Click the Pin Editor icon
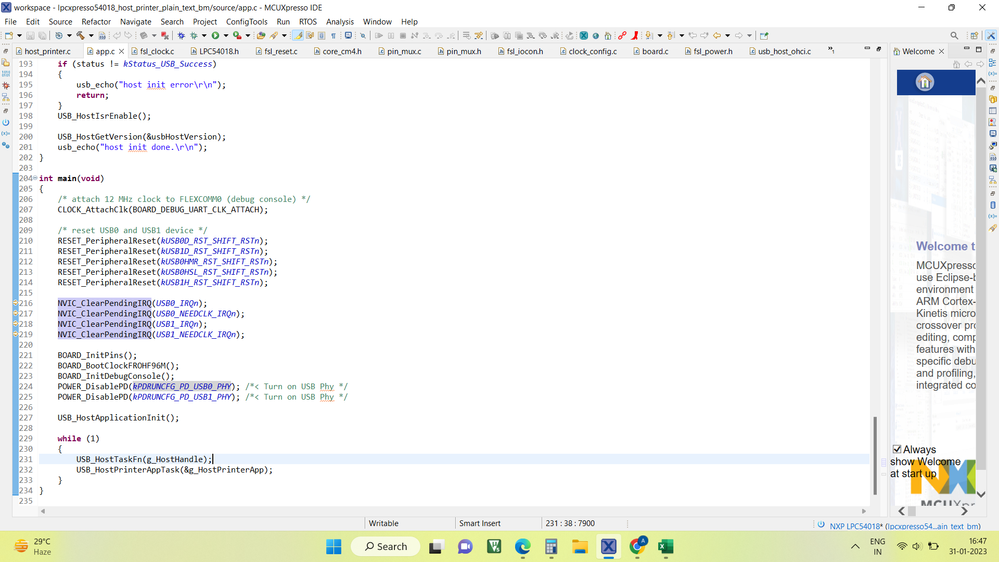Screen dimensions: 999x562 click(764, 36)
